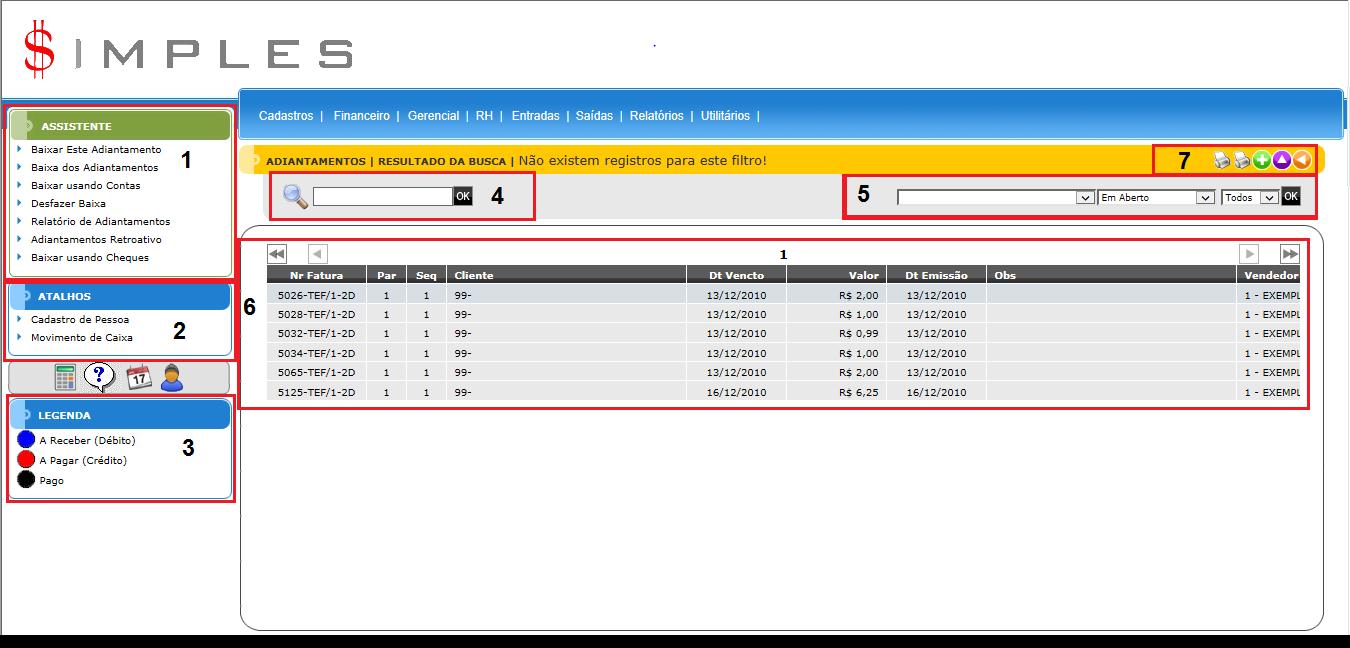The width and height of the screenshot is (1350, 648).
Task: Click the orange back arrow icon
Action: click(x=1301, y=160)
